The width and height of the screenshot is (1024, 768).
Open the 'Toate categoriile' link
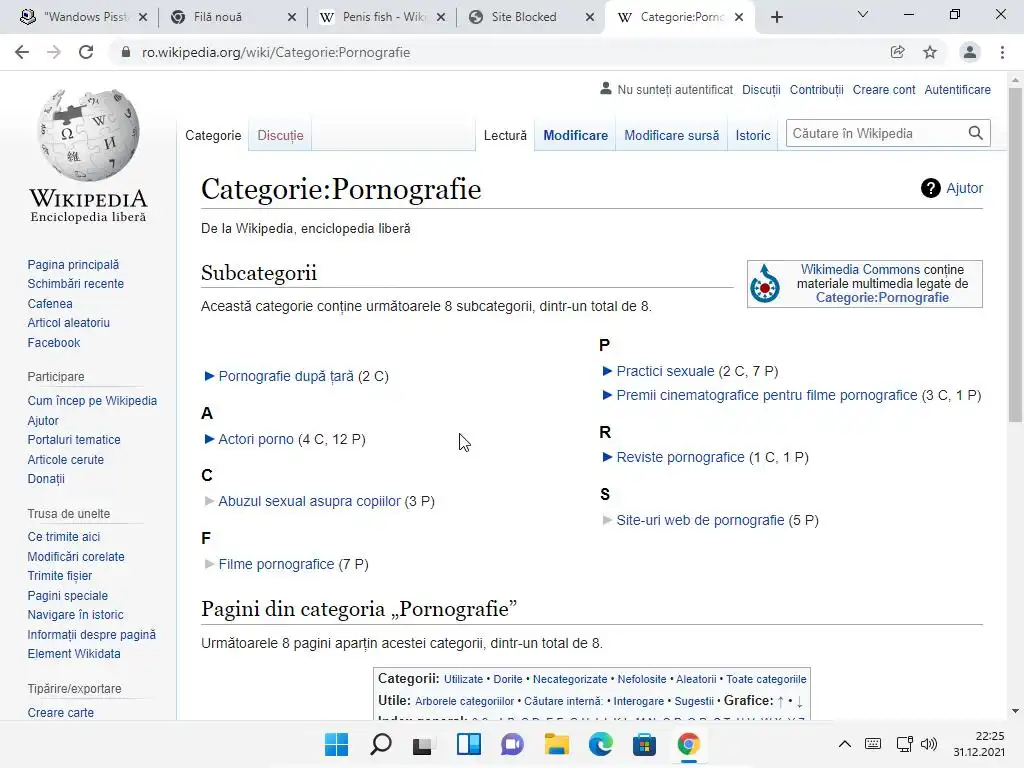(766, 679)
